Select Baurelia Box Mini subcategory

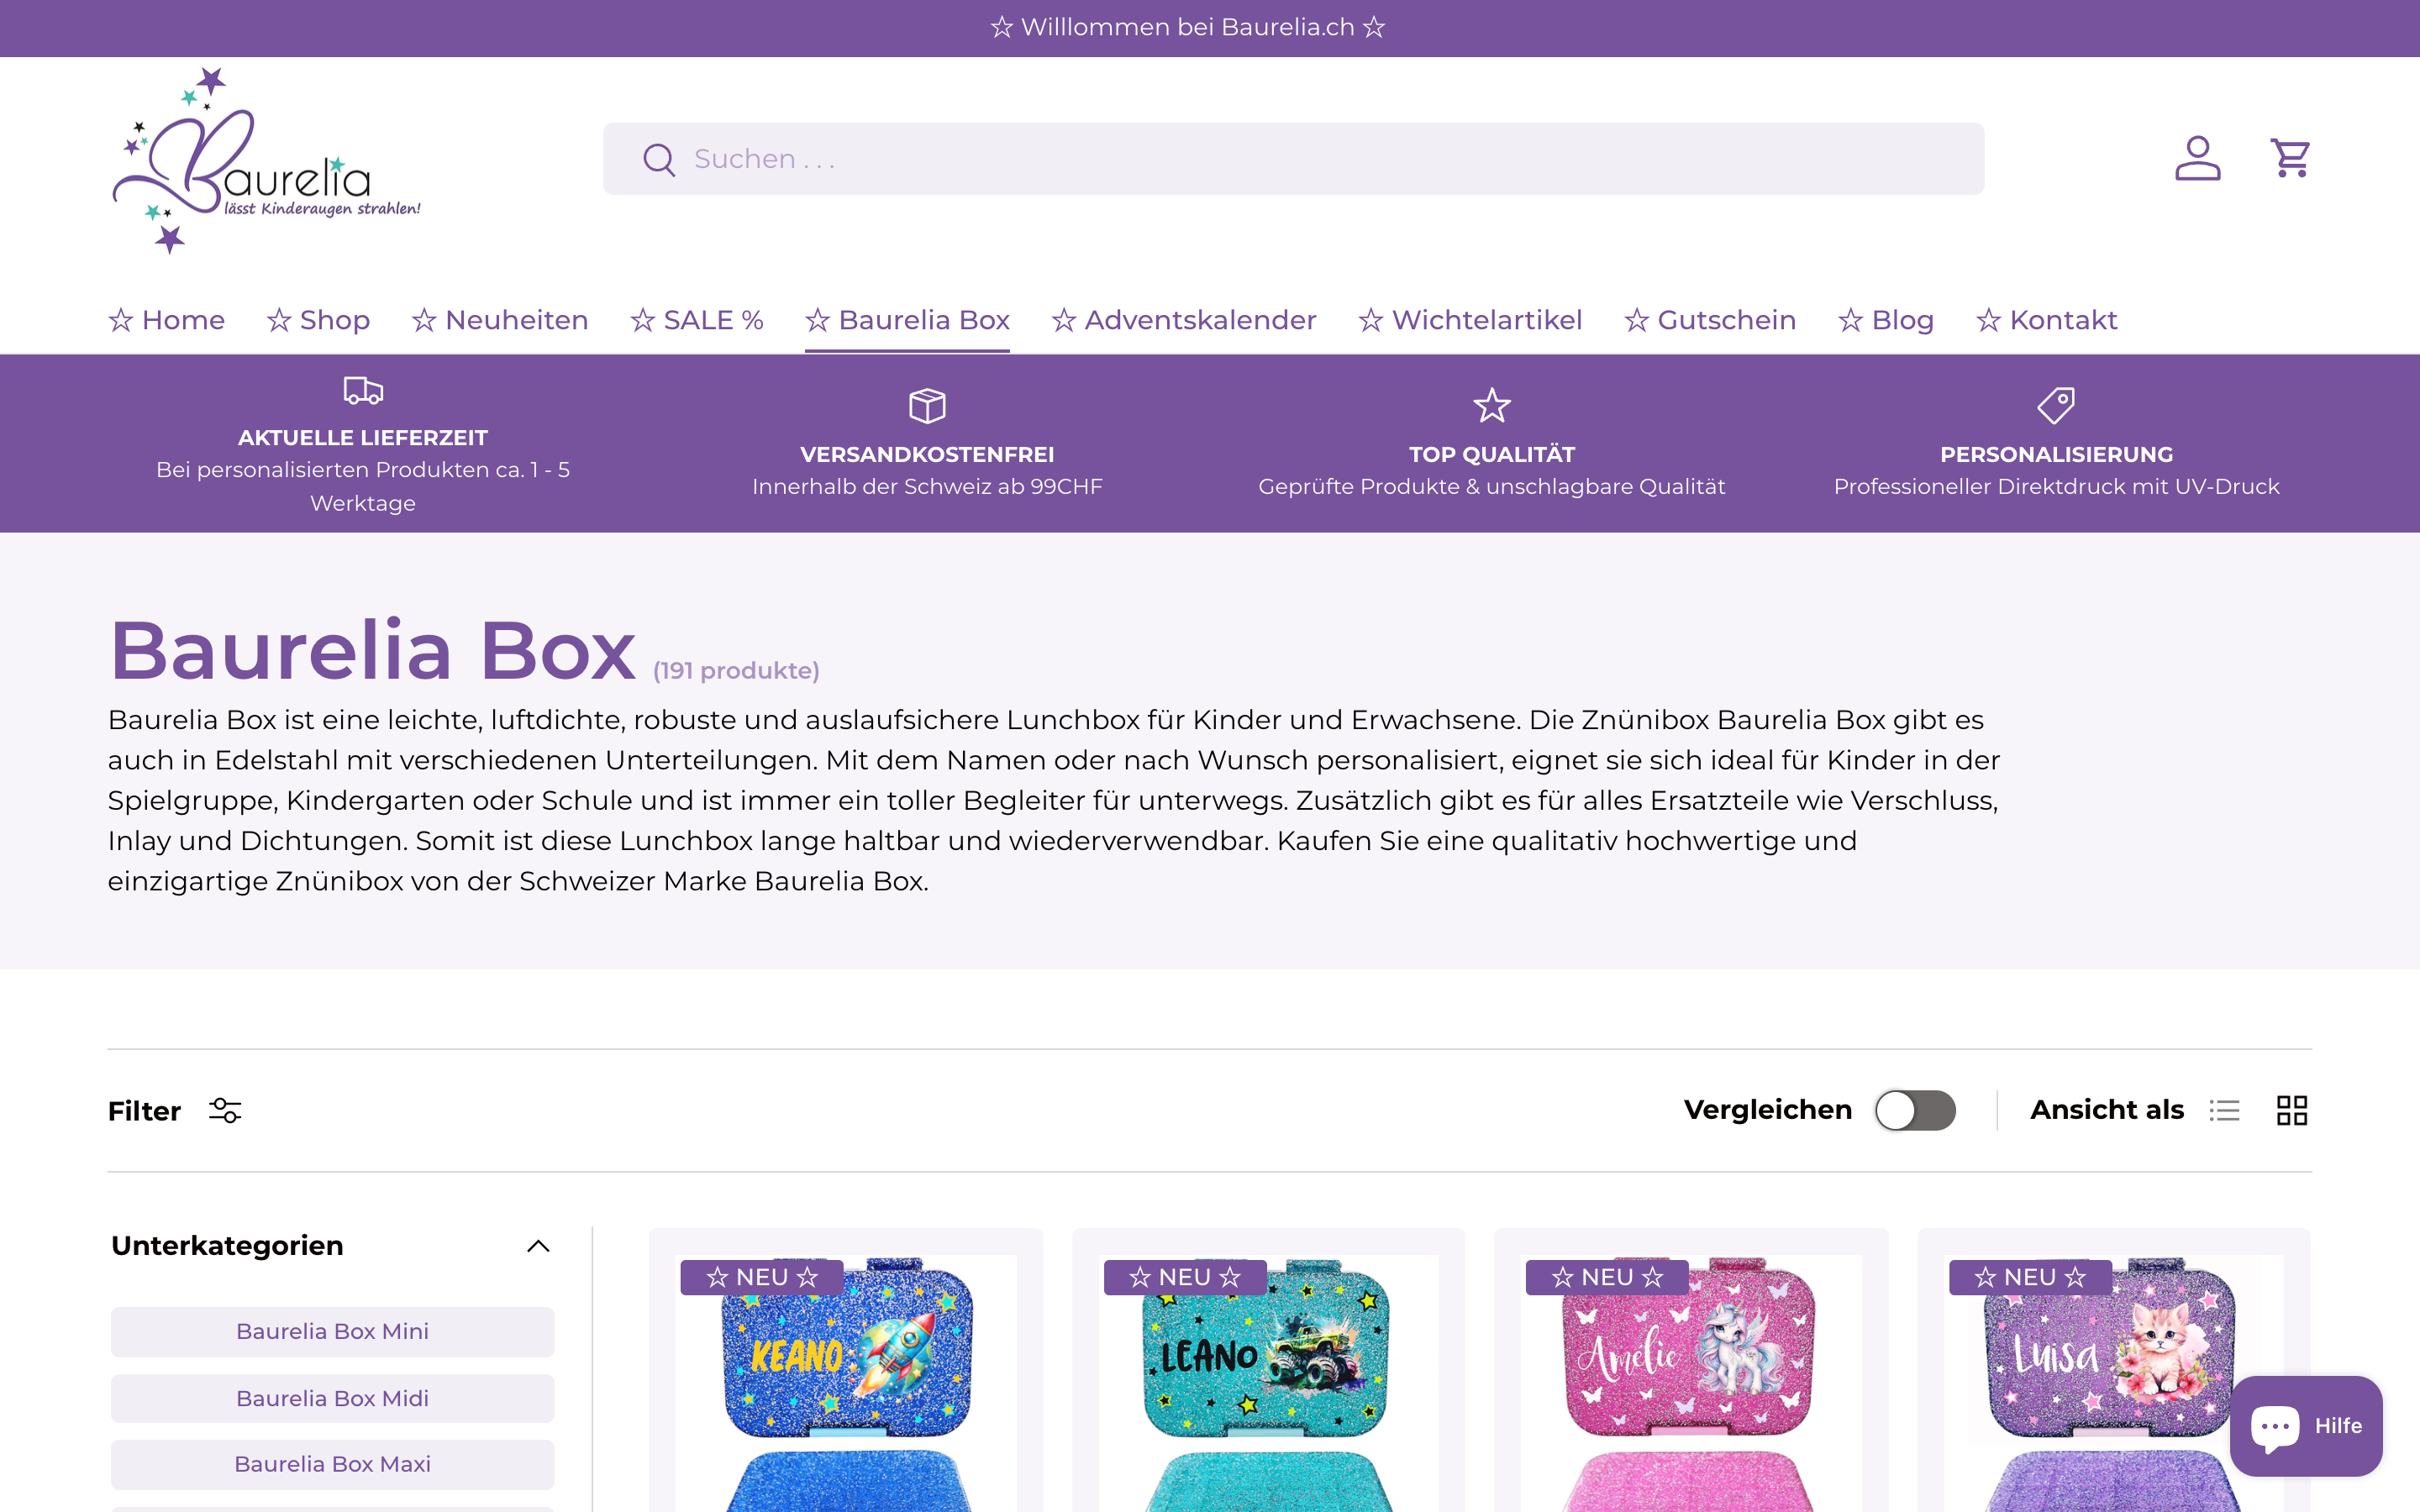pyautogui.click(x=332, y=1331)
